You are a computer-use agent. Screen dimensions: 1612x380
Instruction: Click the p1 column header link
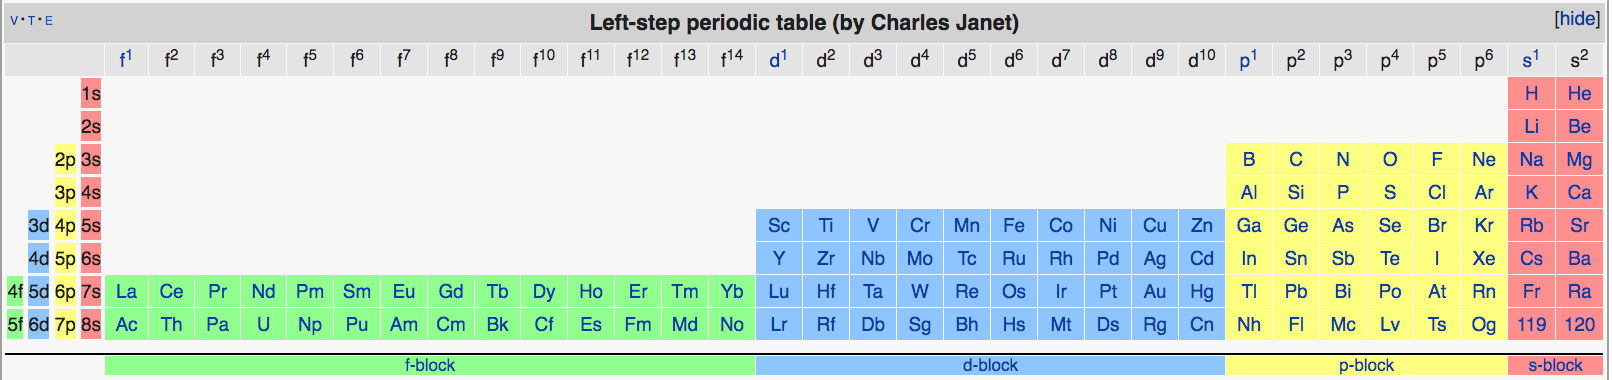1248,60
